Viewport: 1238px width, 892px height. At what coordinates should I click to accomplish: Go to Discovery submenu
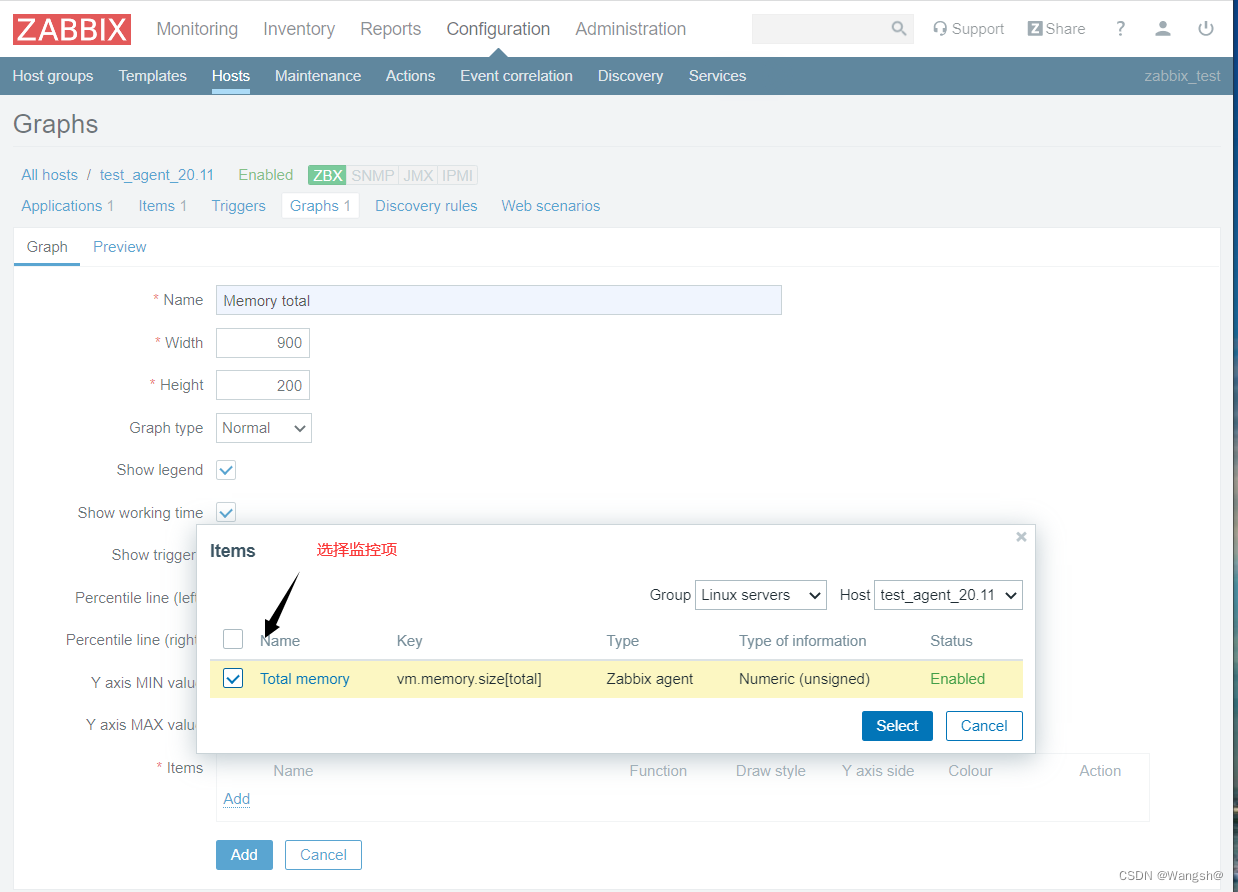631,76
